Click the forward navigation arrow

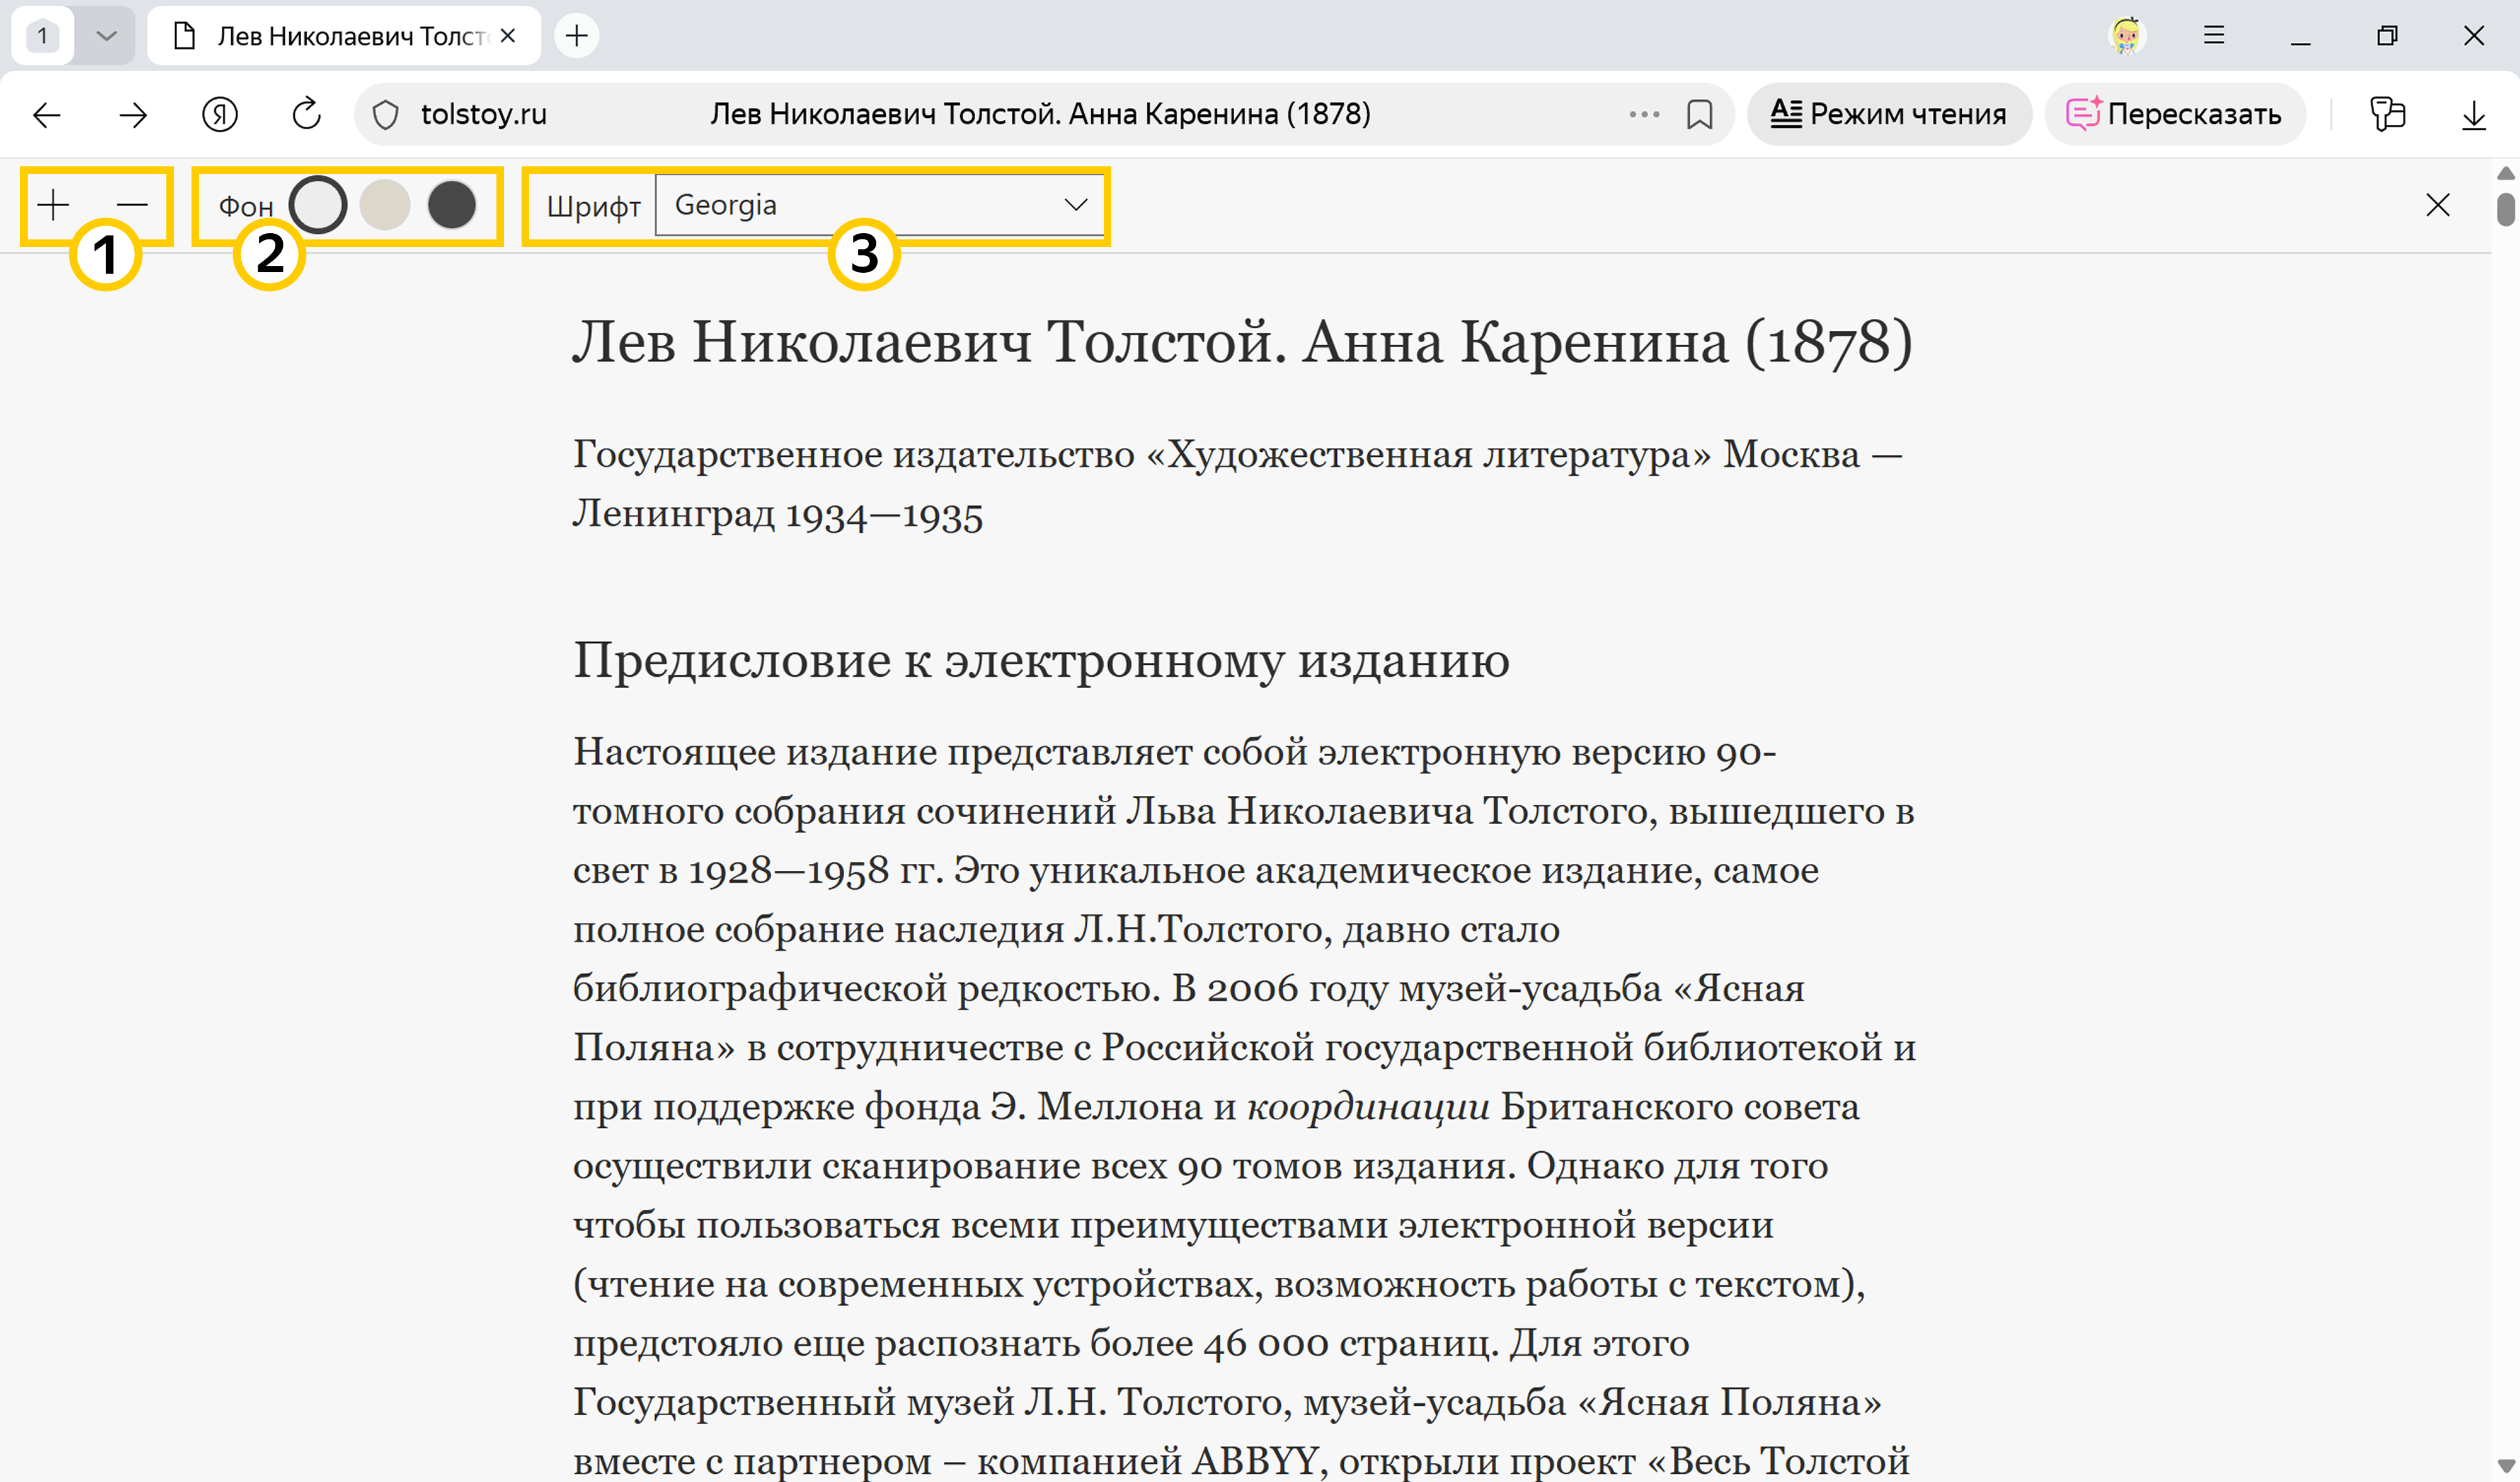coord(132,115)
